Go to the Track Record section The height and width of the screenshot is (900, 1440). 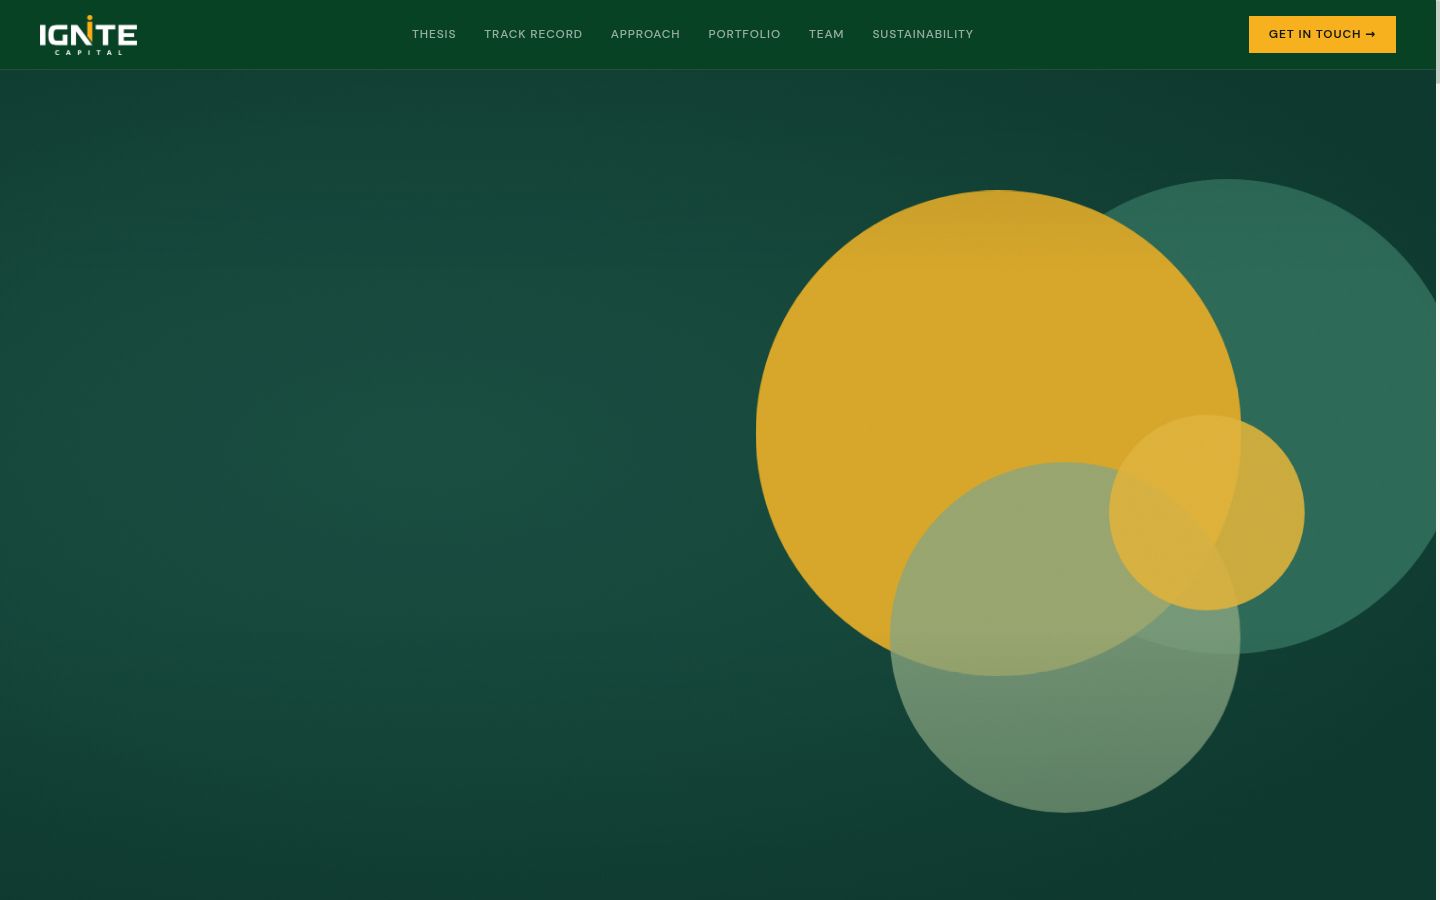[x=533, y=34]
